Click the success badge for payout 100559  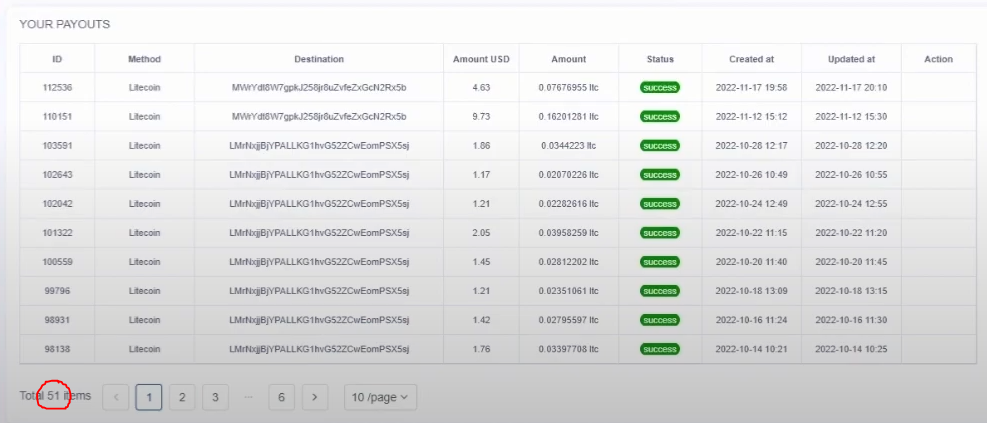click(660, 261)
